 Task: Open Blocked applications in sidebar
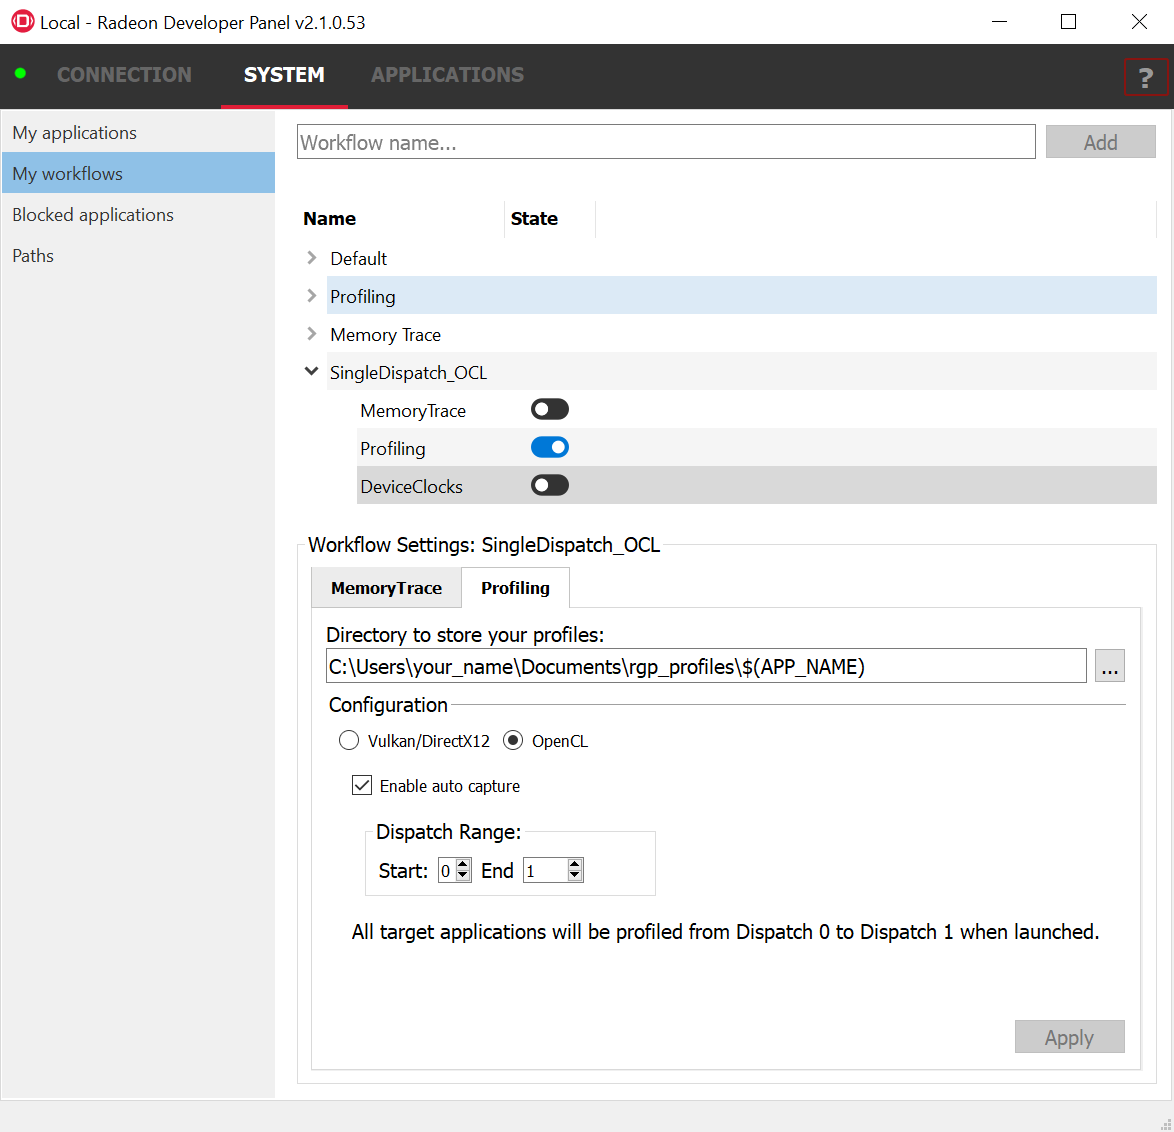point(93,215)
